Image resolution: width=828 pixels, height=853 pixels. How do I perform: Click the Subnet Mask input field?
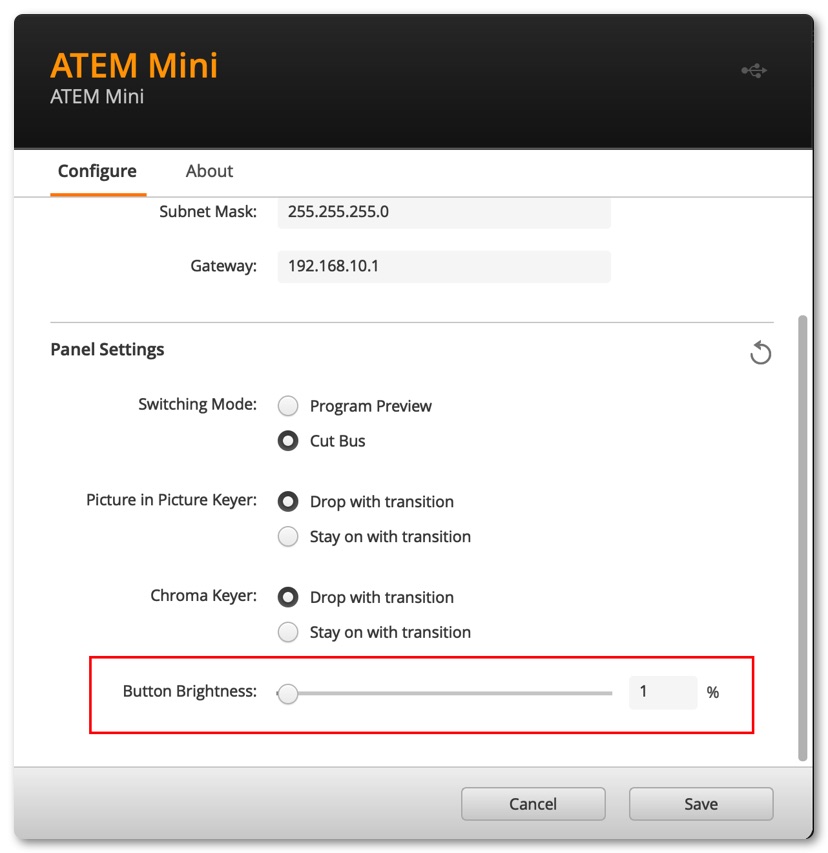pos(444,212)
